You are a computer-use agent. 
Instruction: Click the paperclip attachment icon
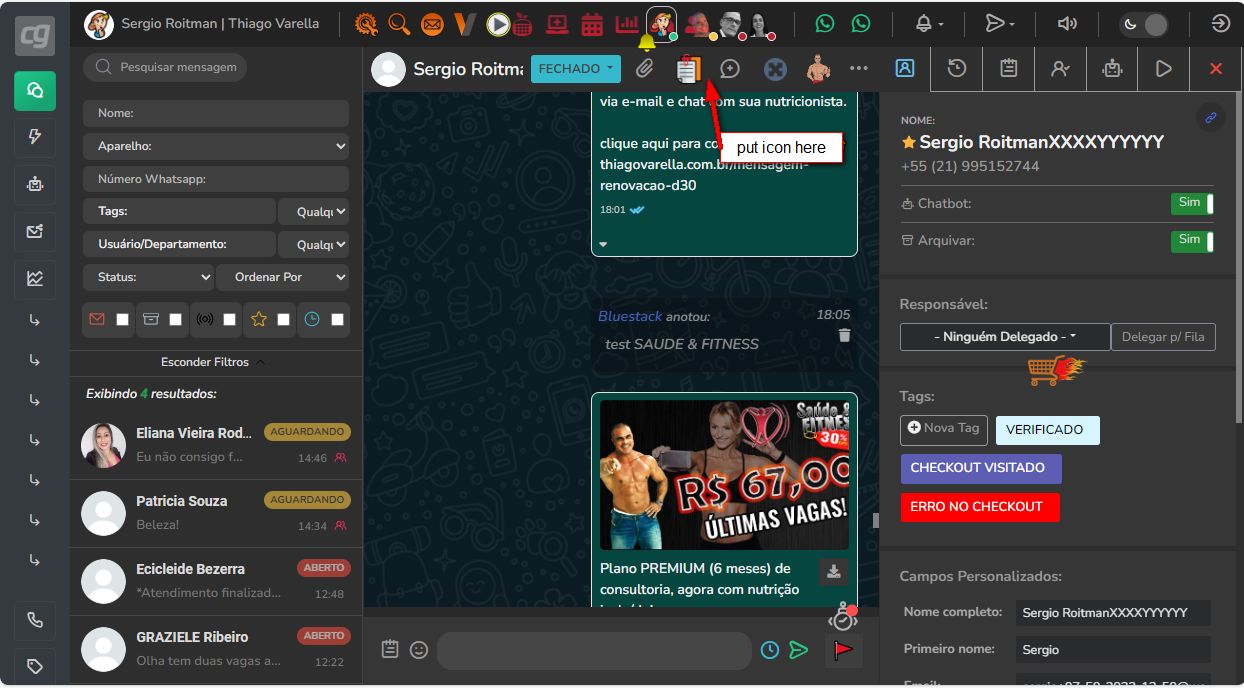pyautogui.click(x=645, y=69)
